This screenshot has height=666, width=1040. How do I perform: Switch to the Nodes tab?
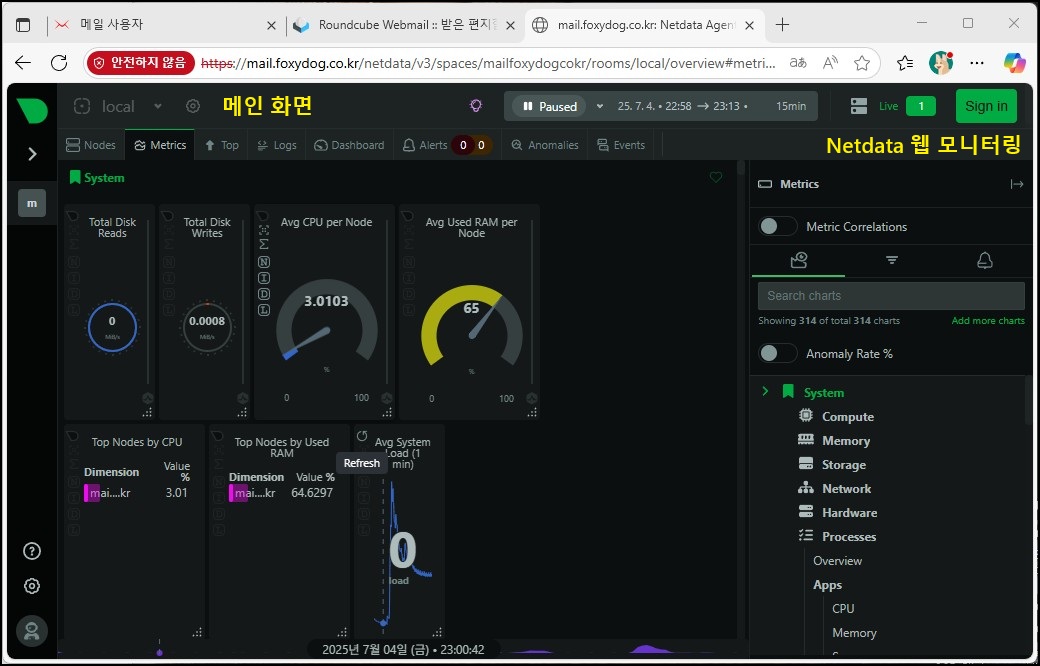pos(91,145)
